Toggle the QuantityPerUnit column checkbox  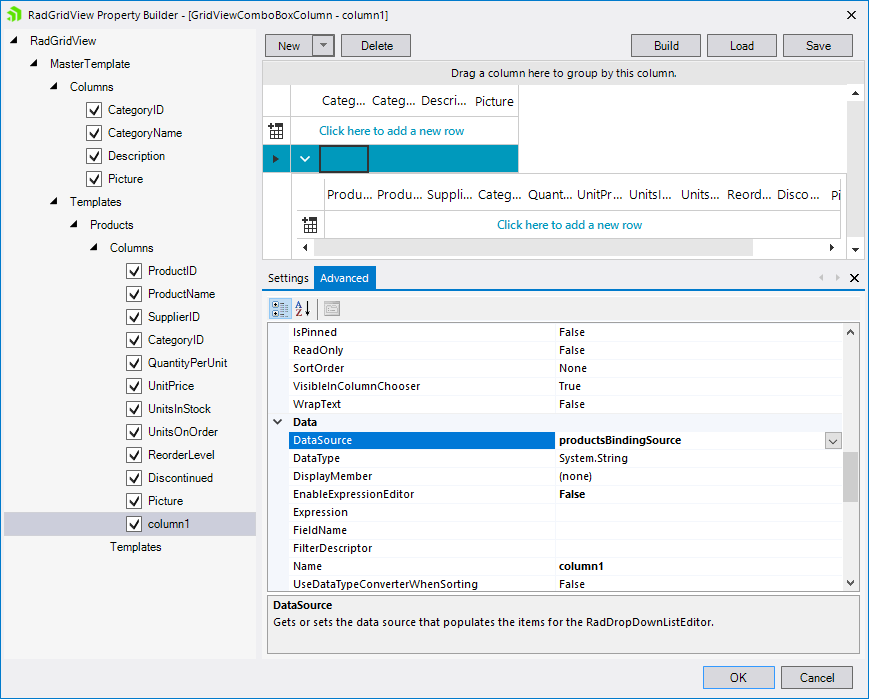pyautogui.click(x=134, y=363)
